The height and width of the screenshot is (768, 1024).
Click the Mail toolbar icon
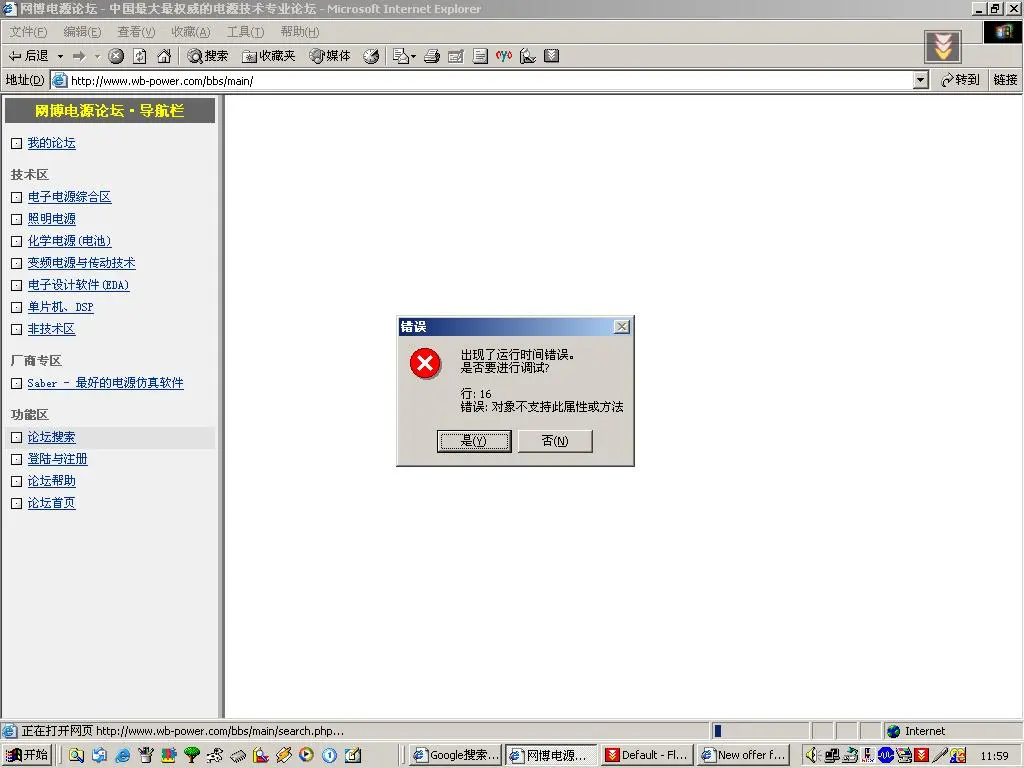[400, 56]
